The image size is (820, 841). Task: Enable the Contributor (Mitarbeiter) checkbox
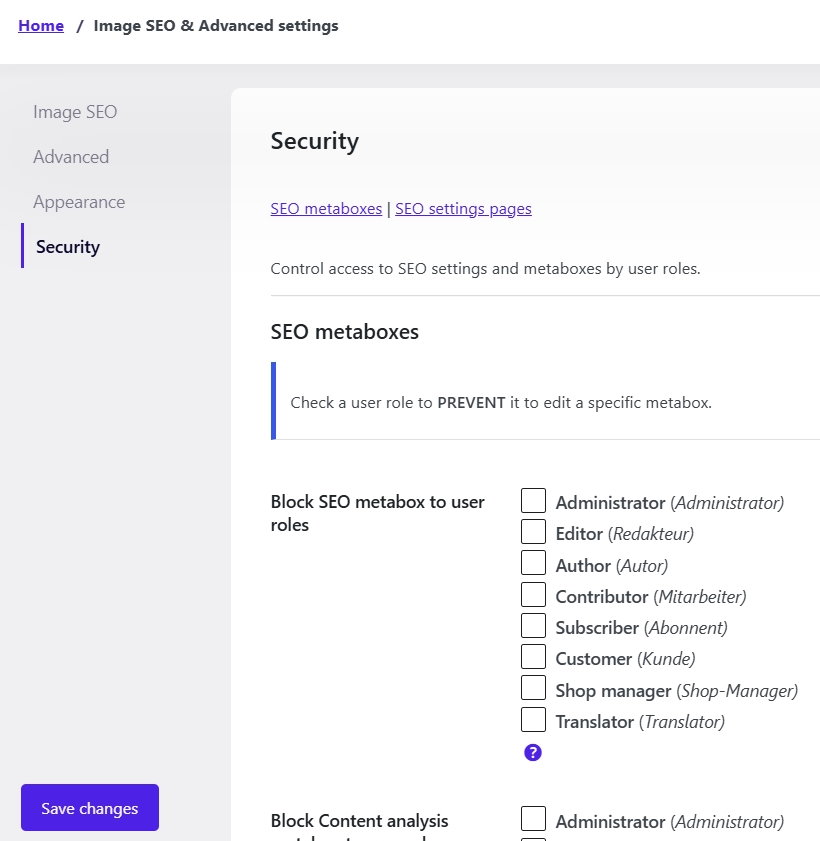coord(534,595)
